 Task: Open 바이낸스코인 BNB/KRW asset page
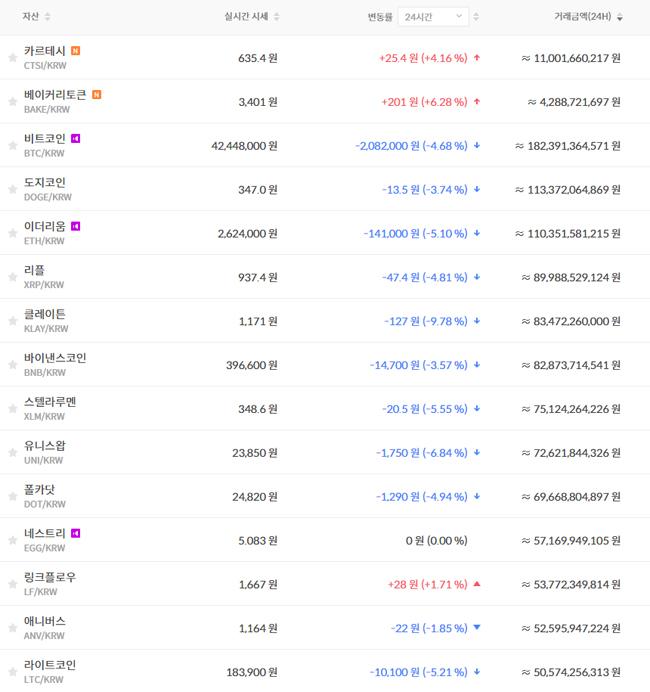pyautogui.click(x=55, y=364)
